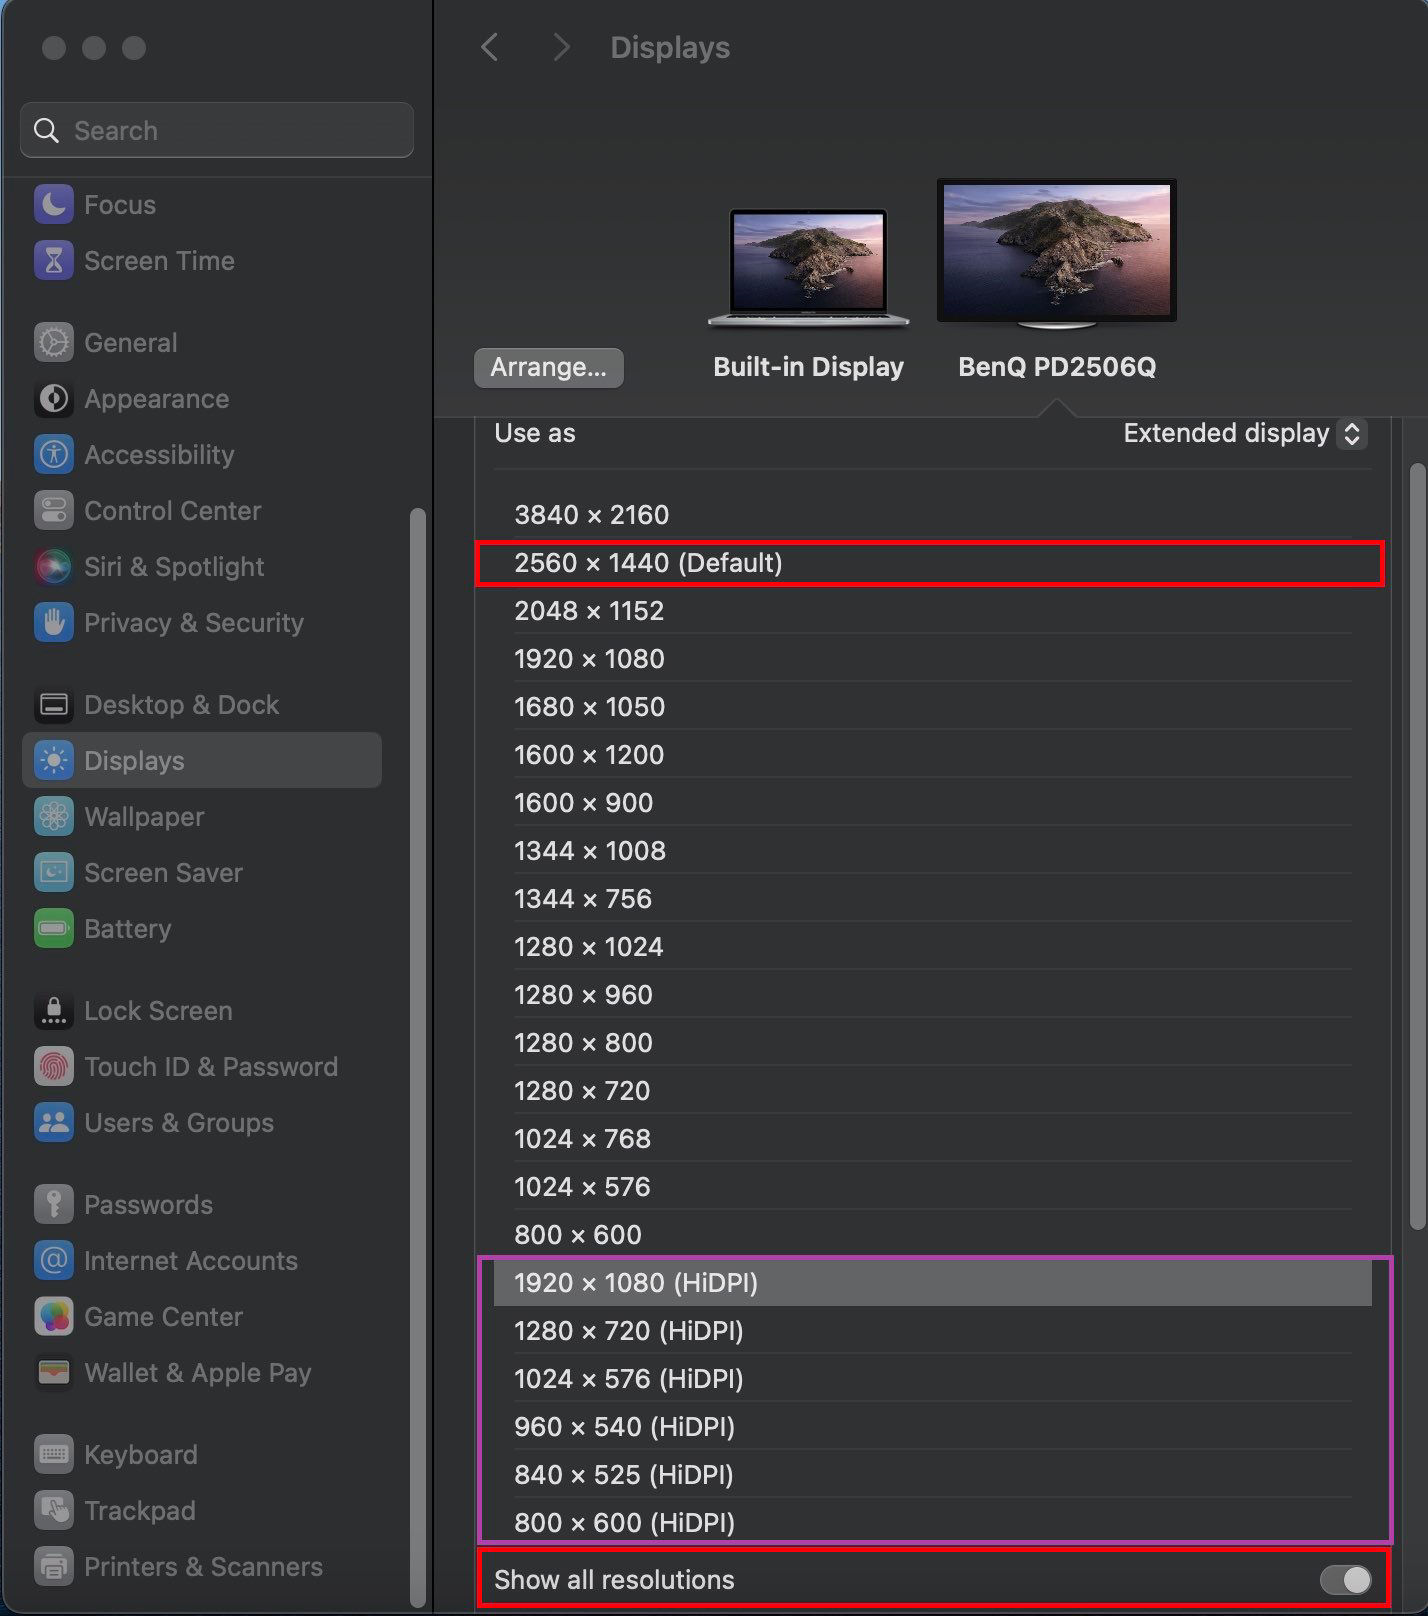Open Desktop & Dock sidebar item
The height and width of the screenshot is (1616, 1428).
tap(202, 704)
